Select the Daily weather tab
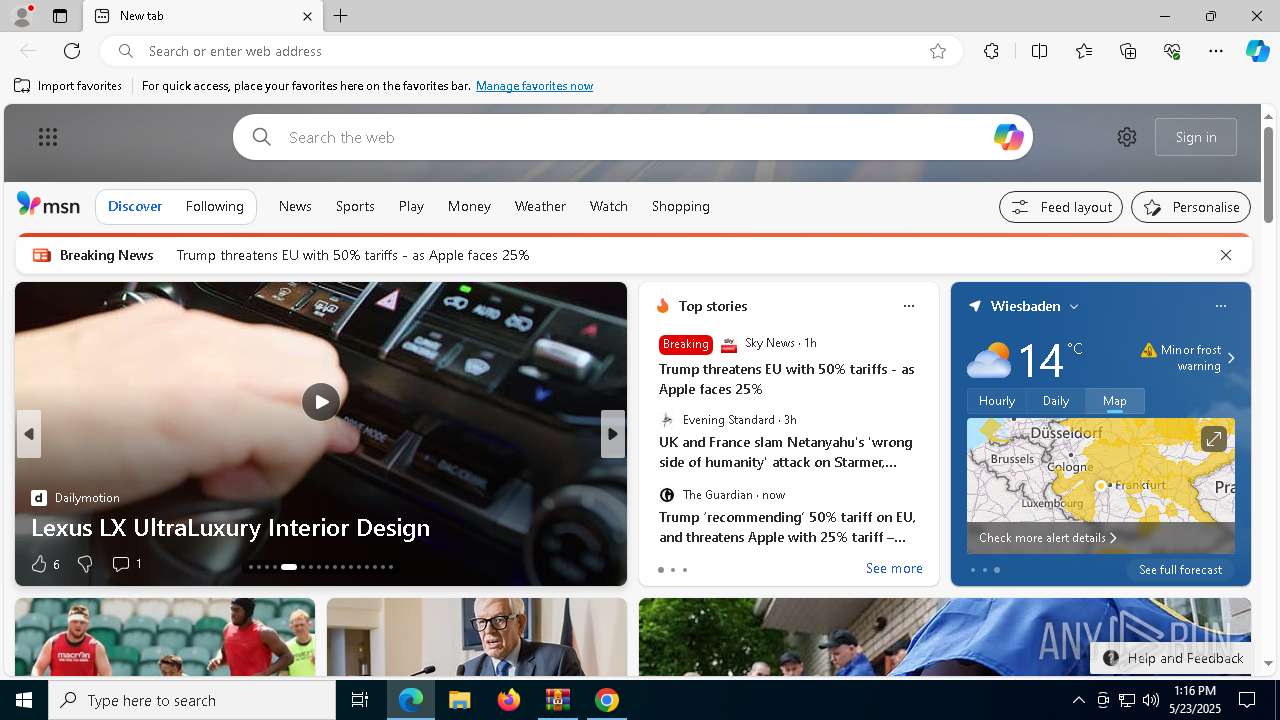The height and width of the screenshot is (720, 1280). 1056,400
